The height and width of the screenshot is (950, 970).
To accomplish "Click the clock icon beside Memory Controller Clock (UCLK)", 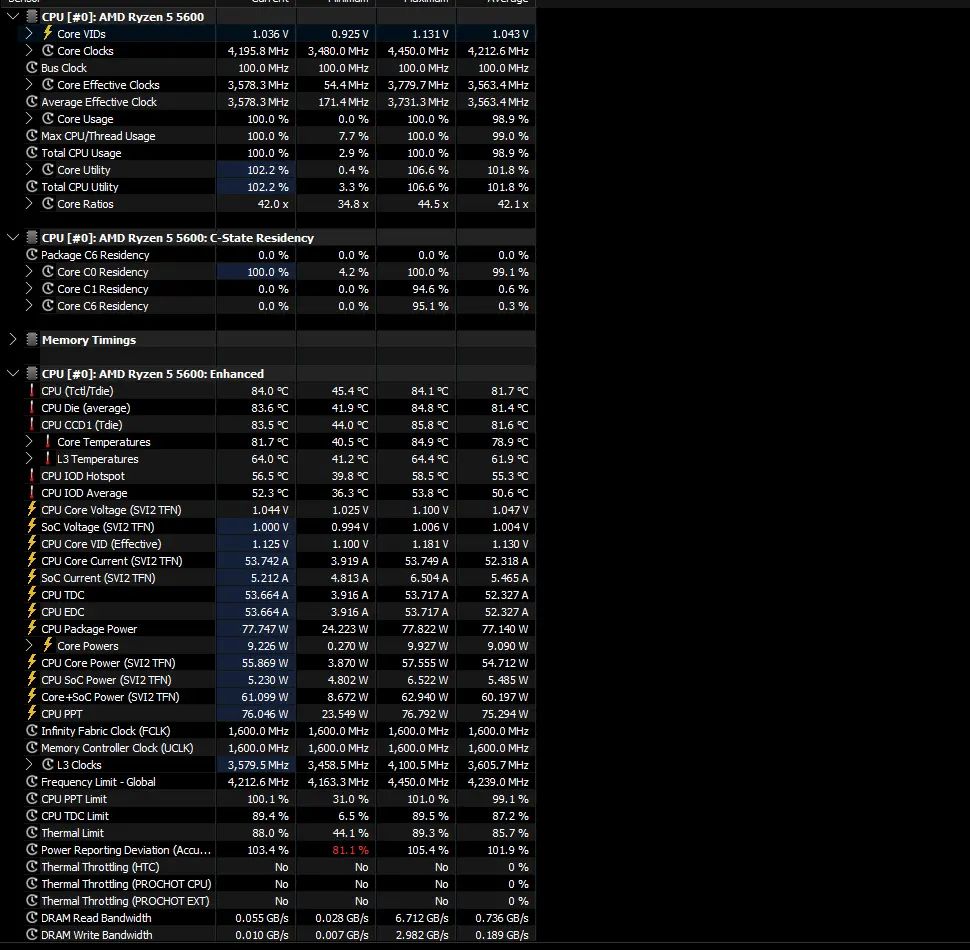I will tap(32, 748).
